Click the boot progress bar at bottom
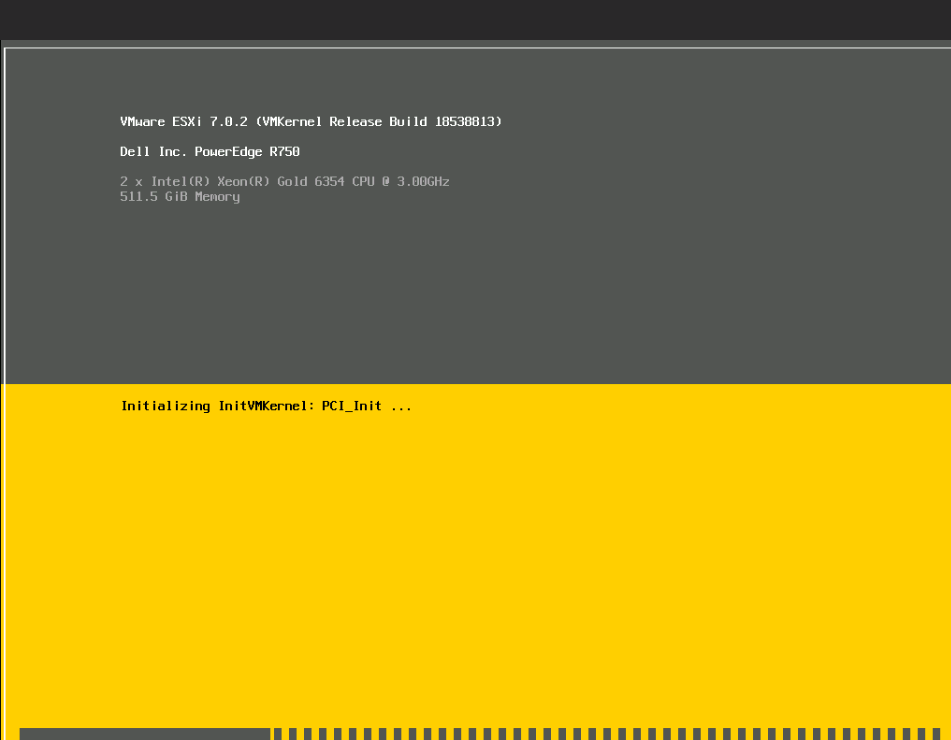Viewport: 951px width, 740px height. [x=482, y=734]
